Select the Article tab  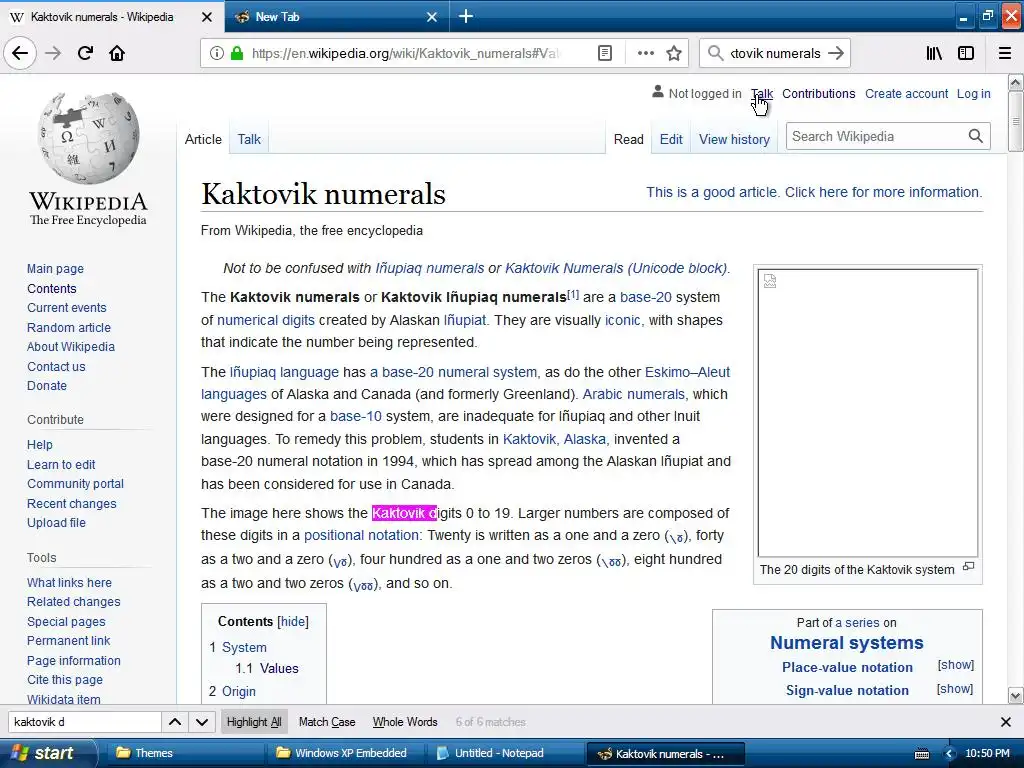tap(203, 139)
